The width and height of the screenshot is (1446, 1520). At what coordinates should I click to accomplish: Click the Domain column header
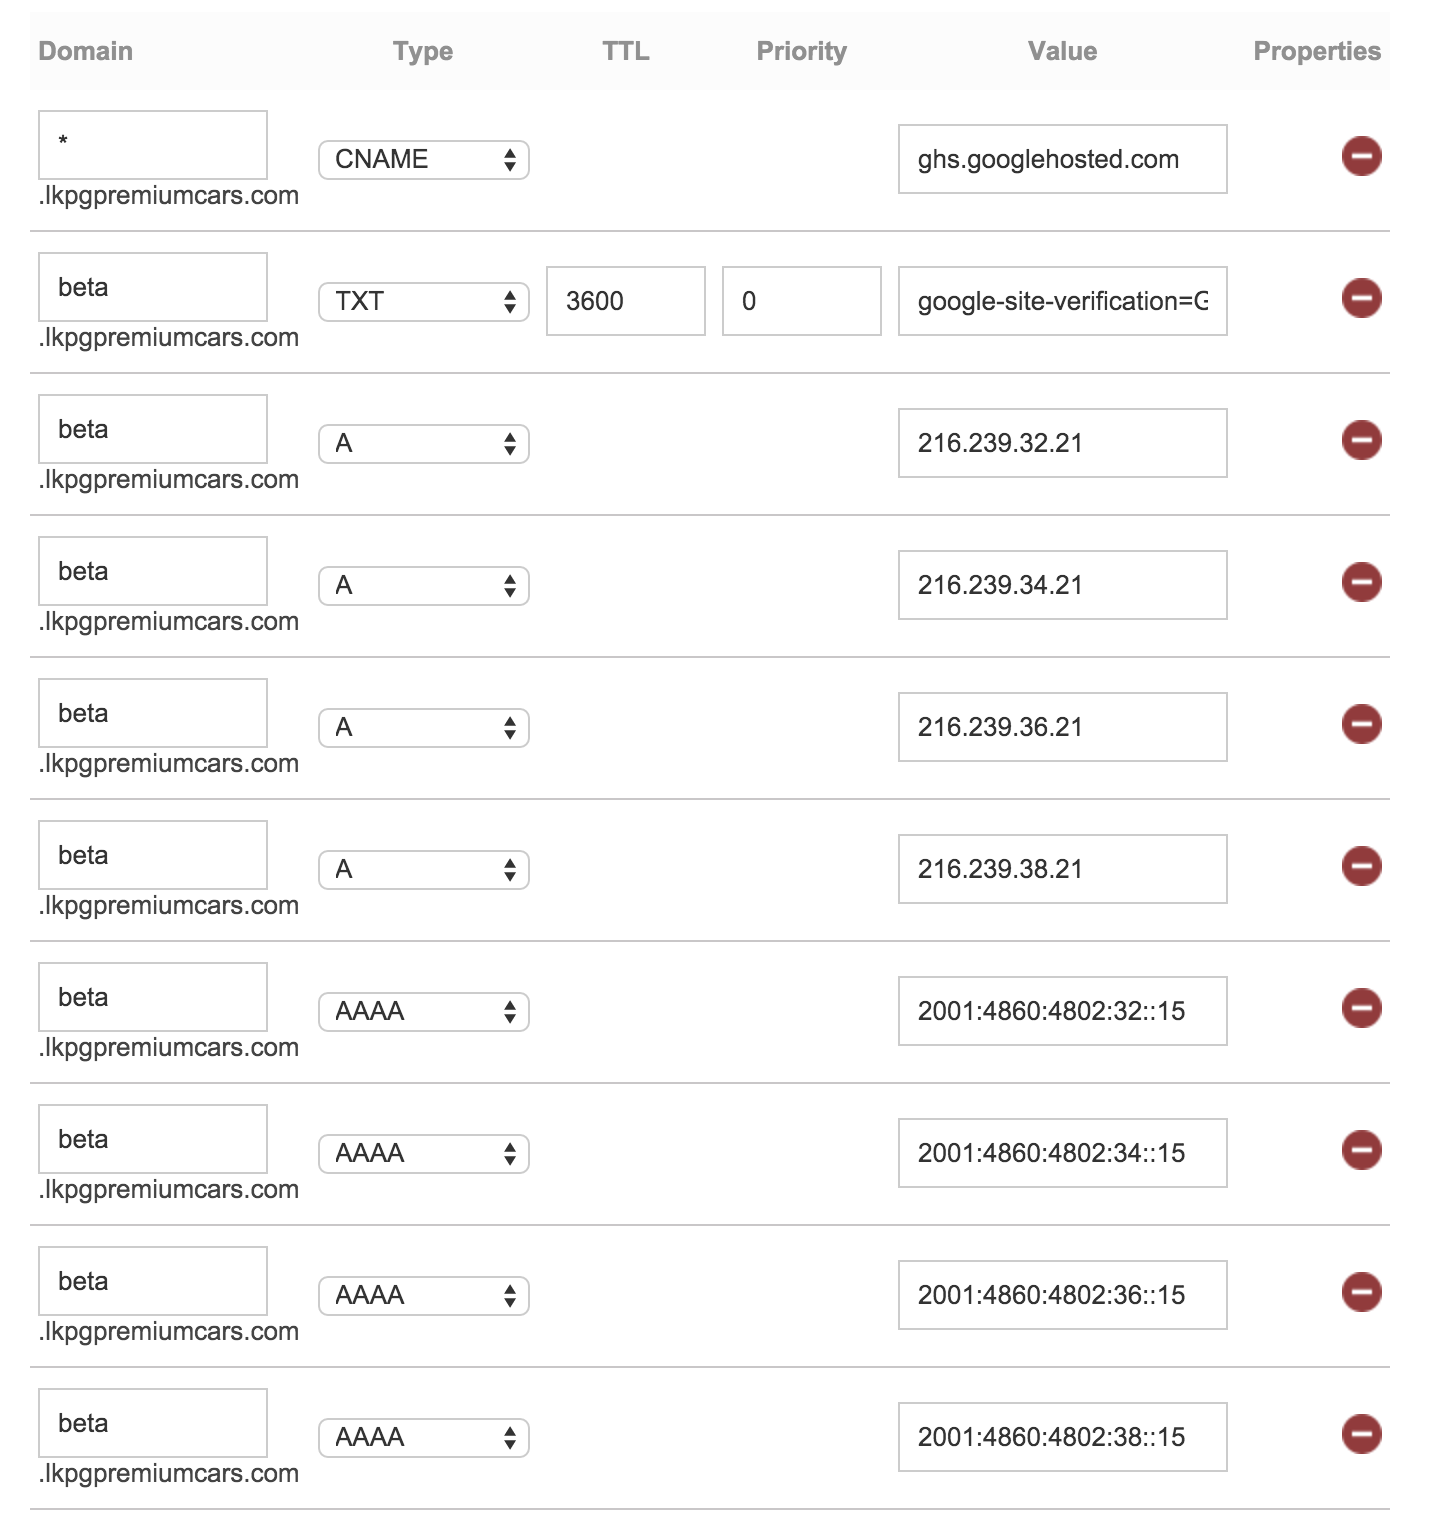(86, 51)
